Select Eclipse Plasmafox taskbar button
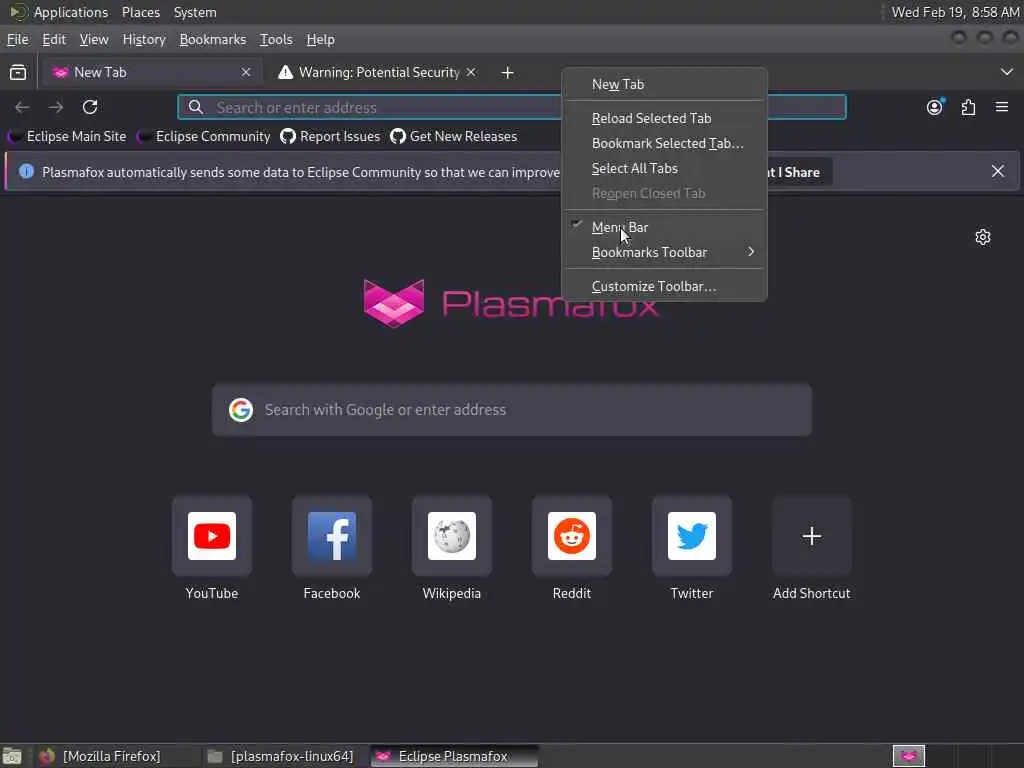Image resolution: width=1024 pixels, height=768 pixels. click(455, 756)
